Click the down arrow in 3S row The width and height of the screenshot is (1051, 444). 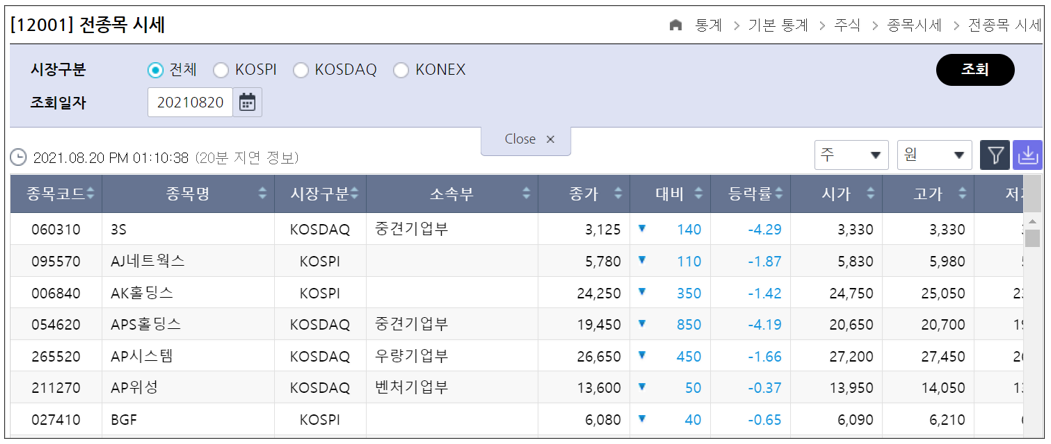[x=642, y=228]
